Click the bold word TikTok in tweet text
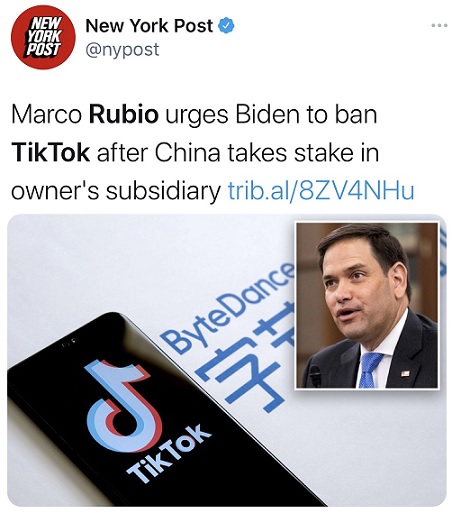Screen dimensions: 452x513 (50, 153)
